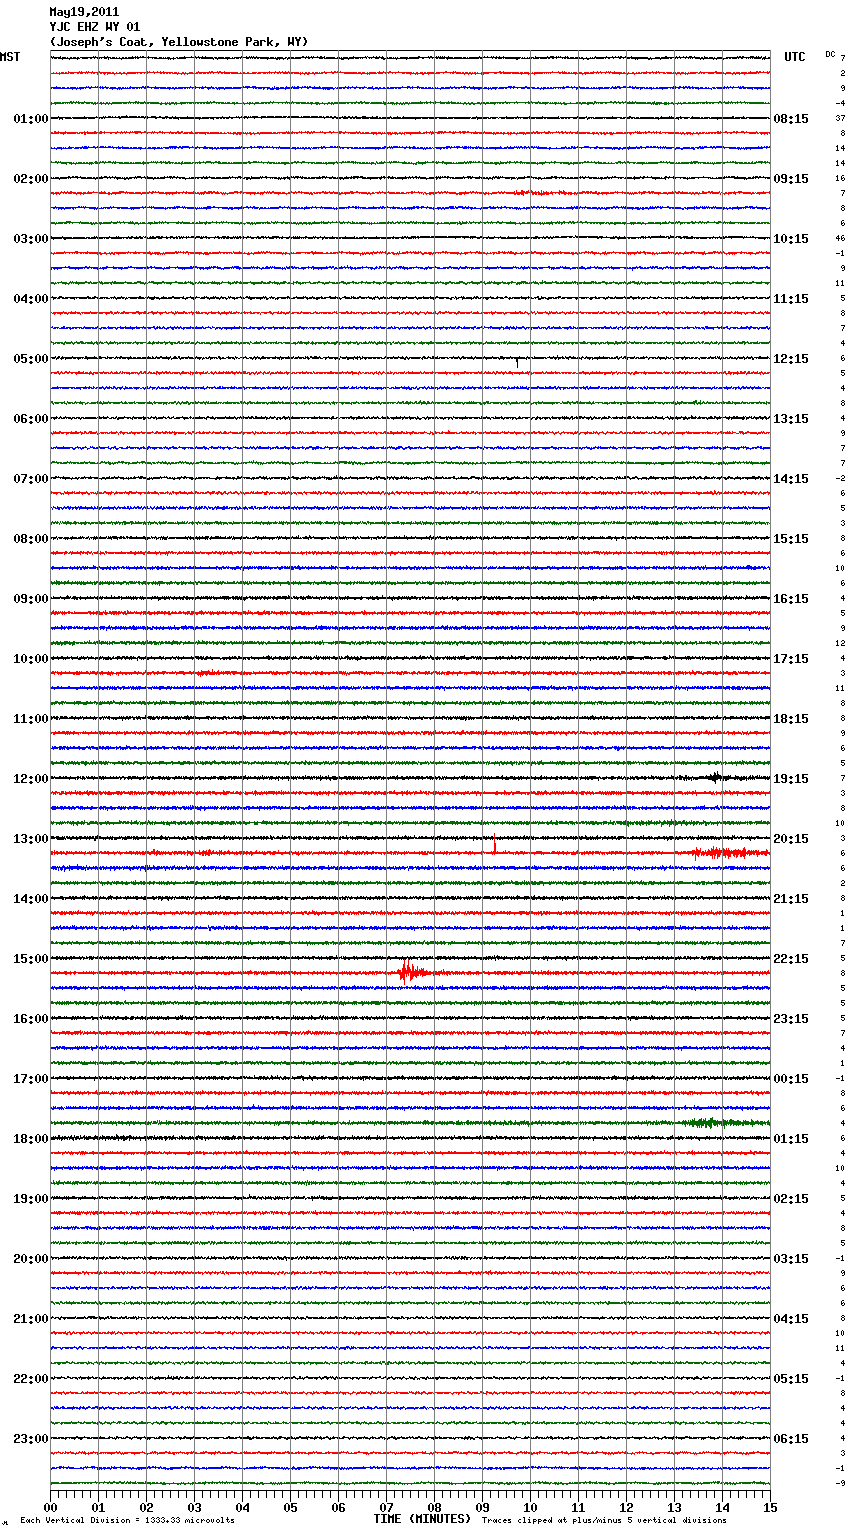Click the tall red spike near minute 9 after 13:00
Image resolution: width=850 pixels, height=1534 pixels.
494,844
